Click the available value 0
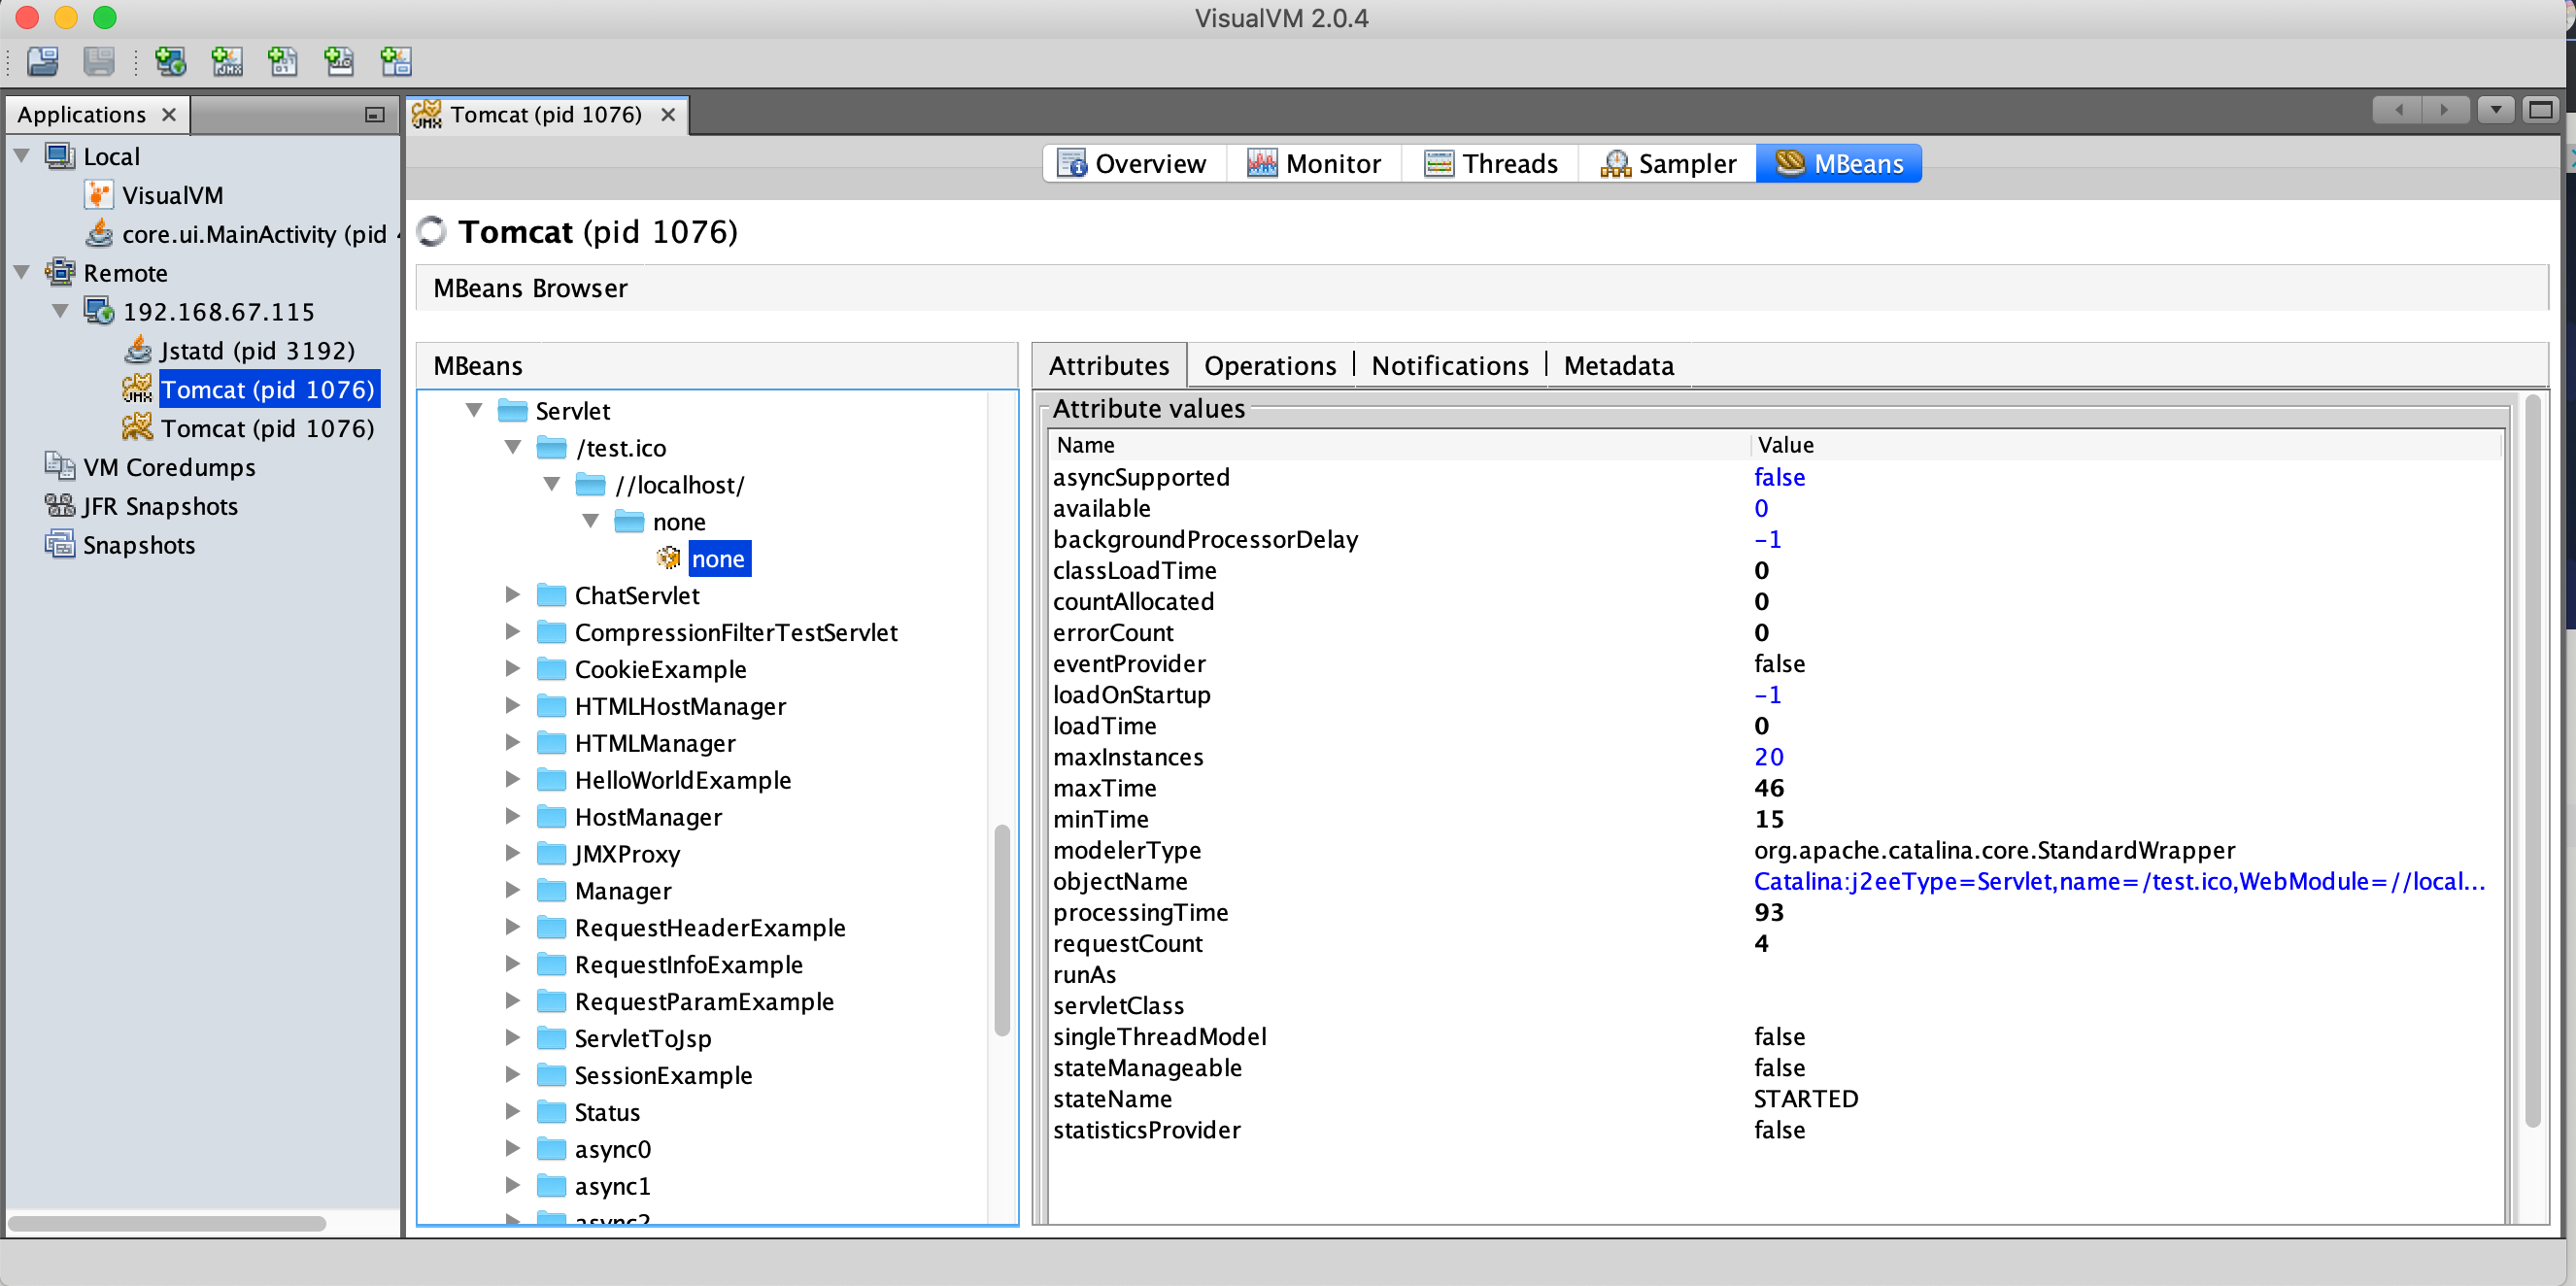The width and height of the screenshot is (2576, 1286). coord(1761,508)
